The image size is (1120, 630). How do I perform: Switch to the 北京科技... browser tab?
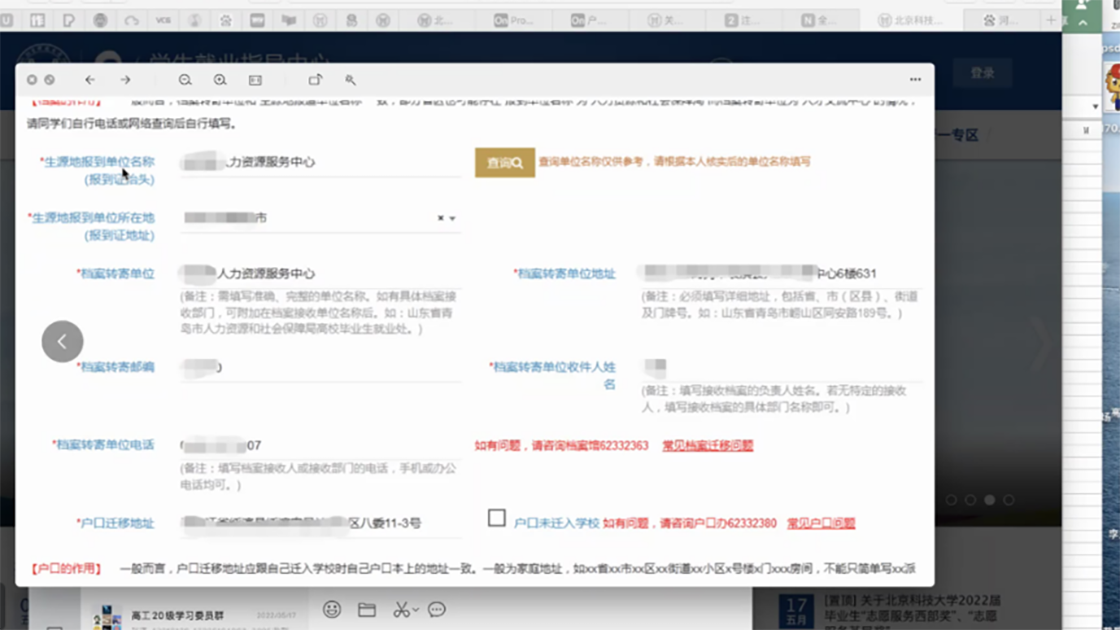pos(911,21)
